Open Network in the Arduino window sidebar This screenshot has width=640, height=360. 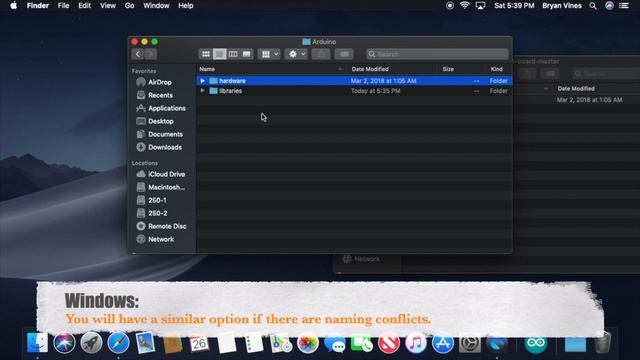pos(161,240)
